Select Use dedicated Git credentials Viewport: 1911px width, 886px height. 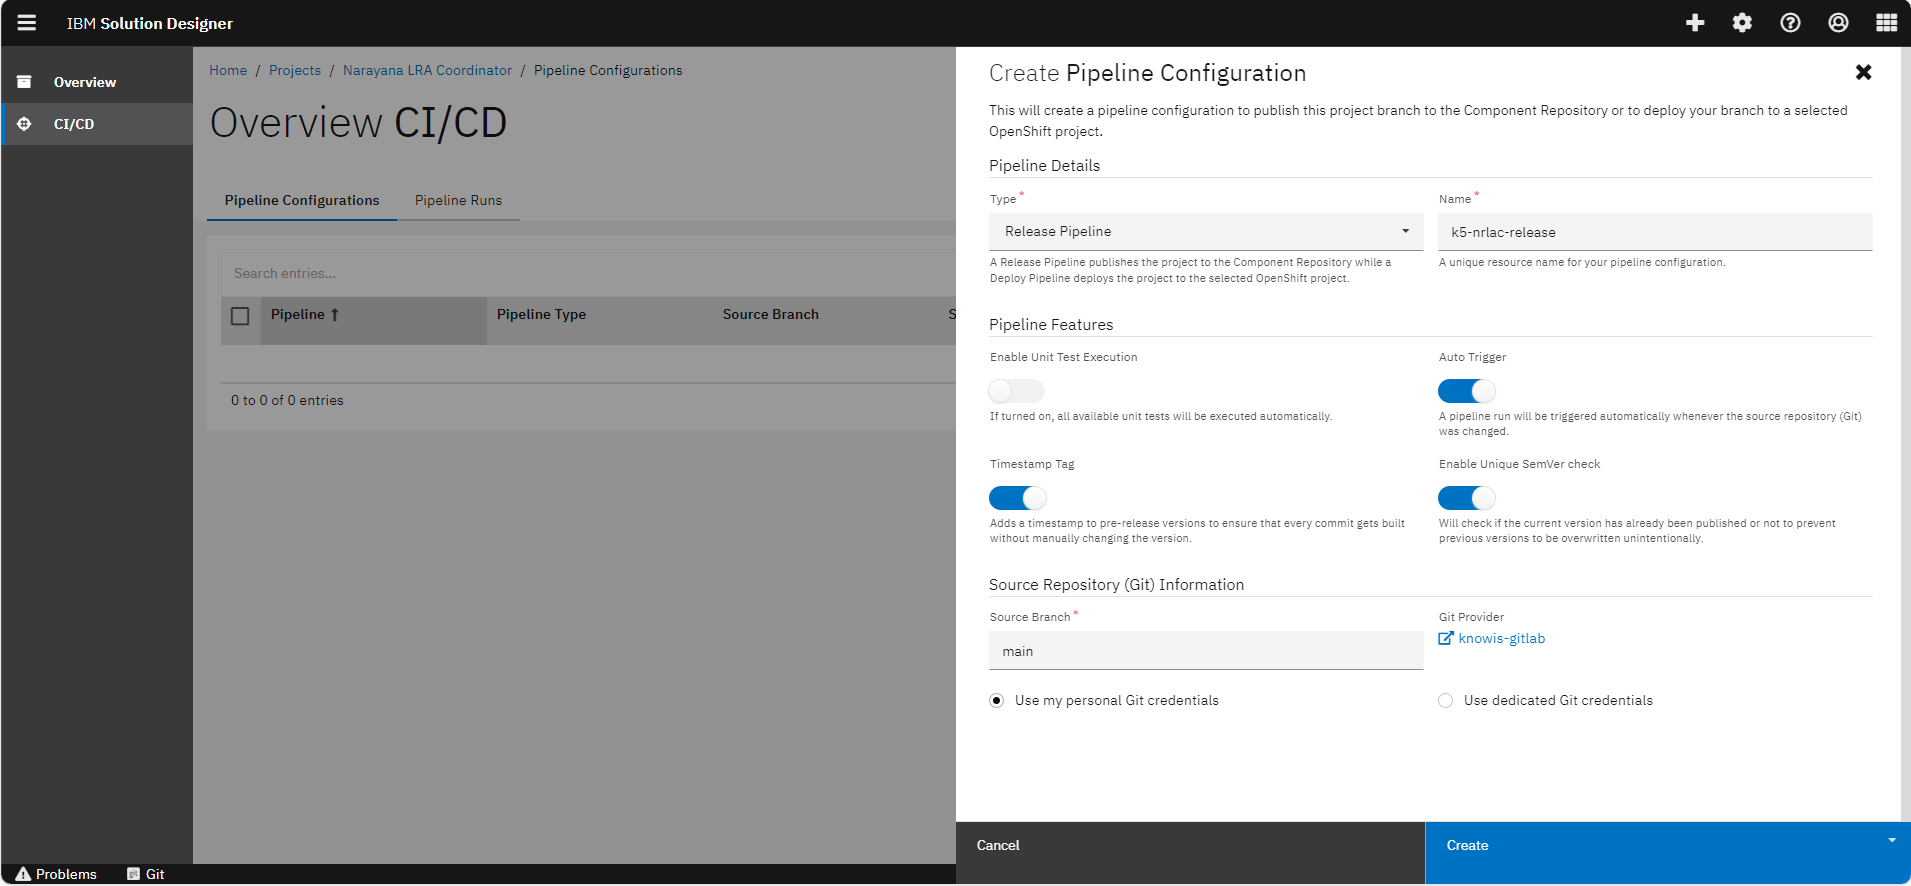(x=1446, y=700)
